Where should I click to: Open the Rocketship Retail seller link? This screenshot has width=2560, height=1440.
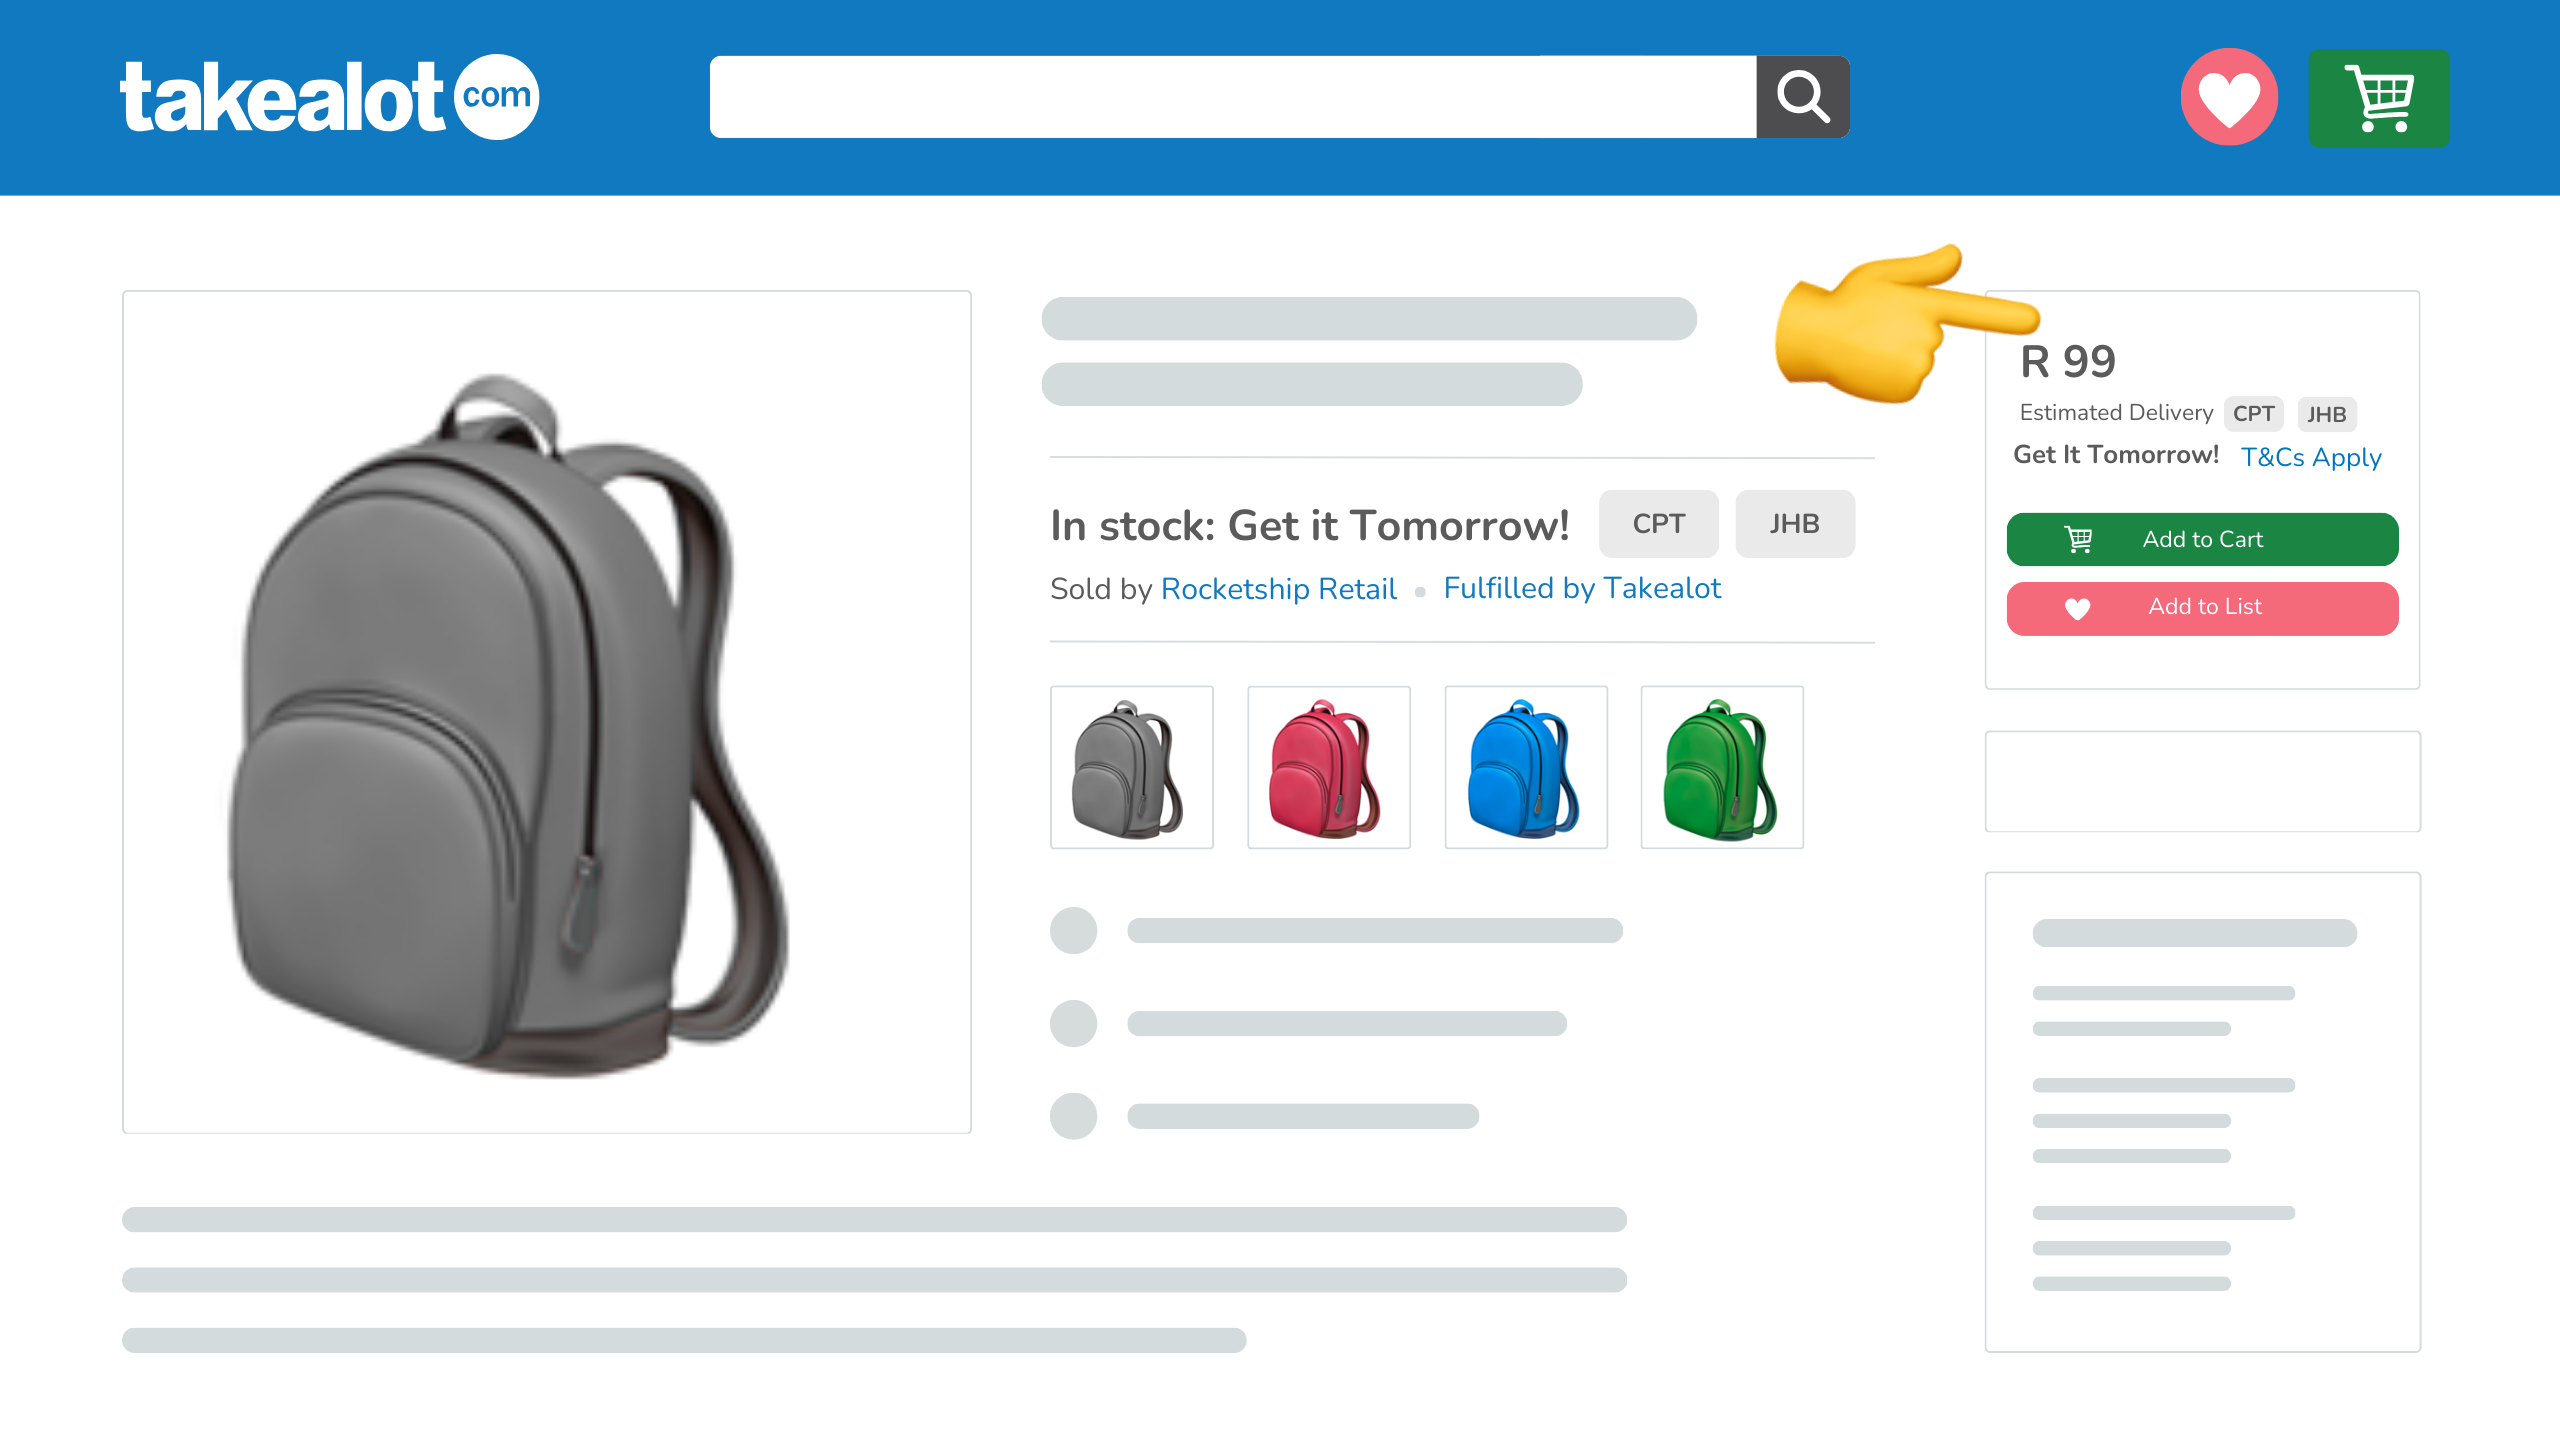coord(1279,589)
